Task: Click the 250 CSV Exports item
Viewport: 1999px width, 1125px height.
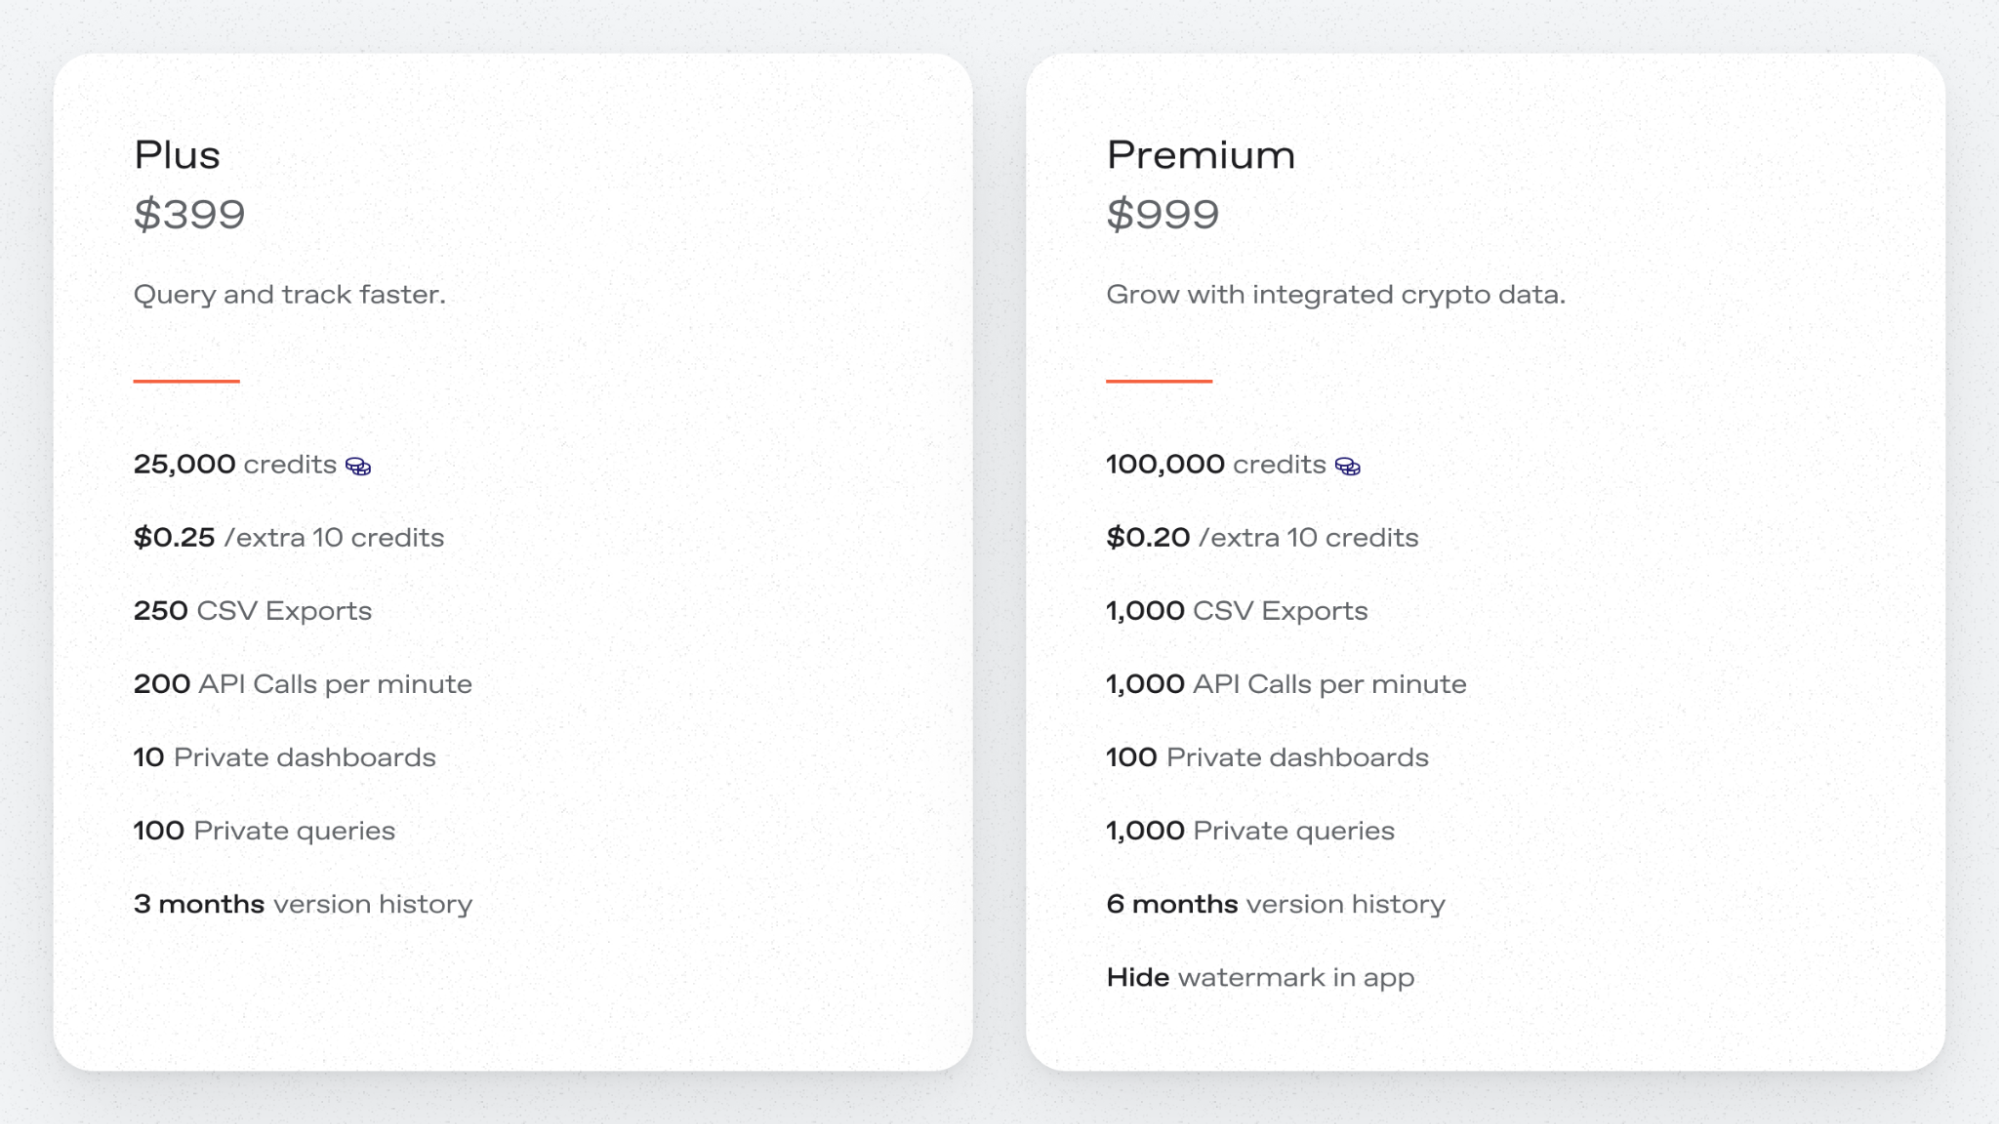Action: coord(252,610)
